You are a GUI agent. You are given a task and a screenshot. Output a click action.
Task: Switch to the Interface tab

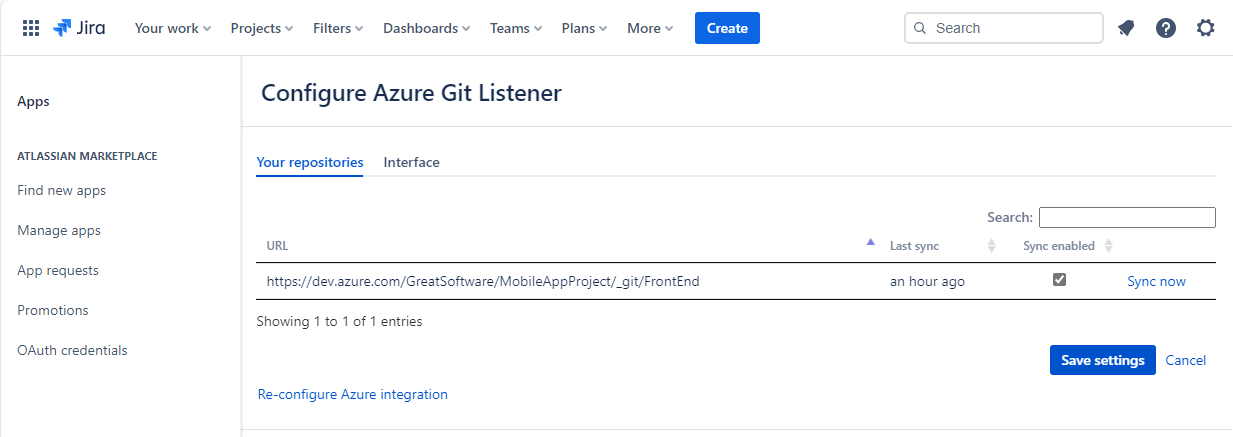click(x=411, y=162)
